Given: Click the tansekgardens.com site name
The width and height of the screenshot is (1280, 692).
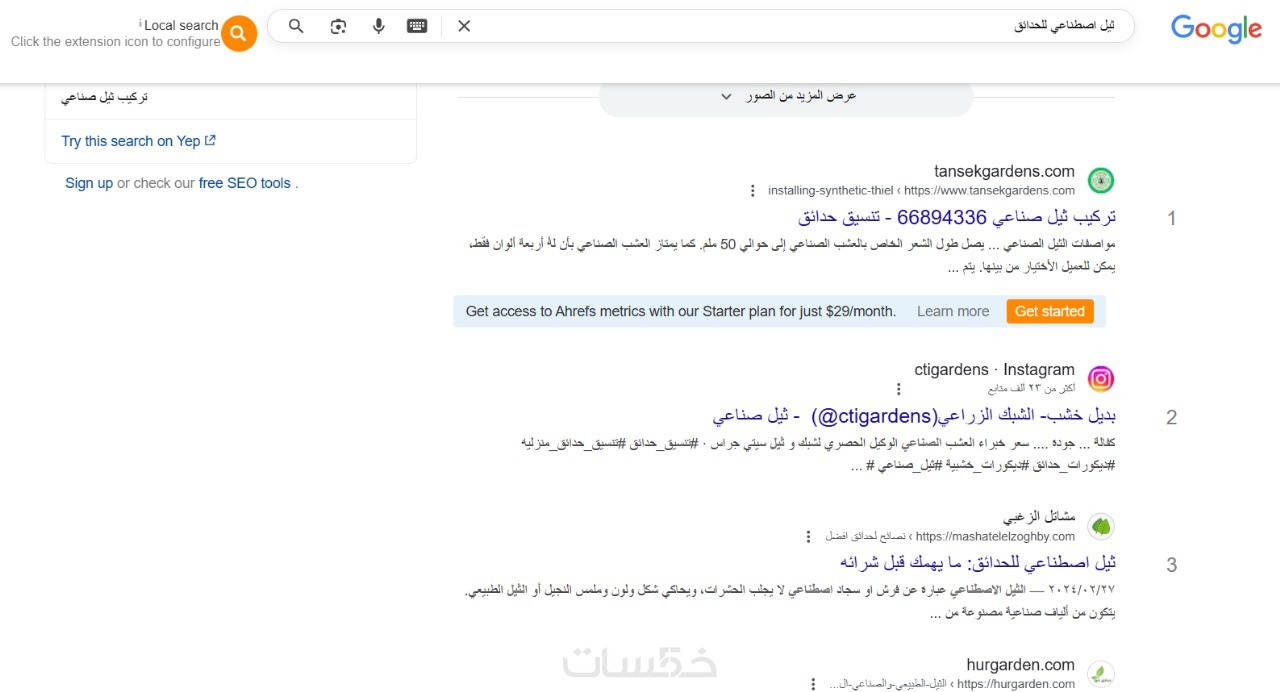Looking at the screenshot, I should point(1004,171).
